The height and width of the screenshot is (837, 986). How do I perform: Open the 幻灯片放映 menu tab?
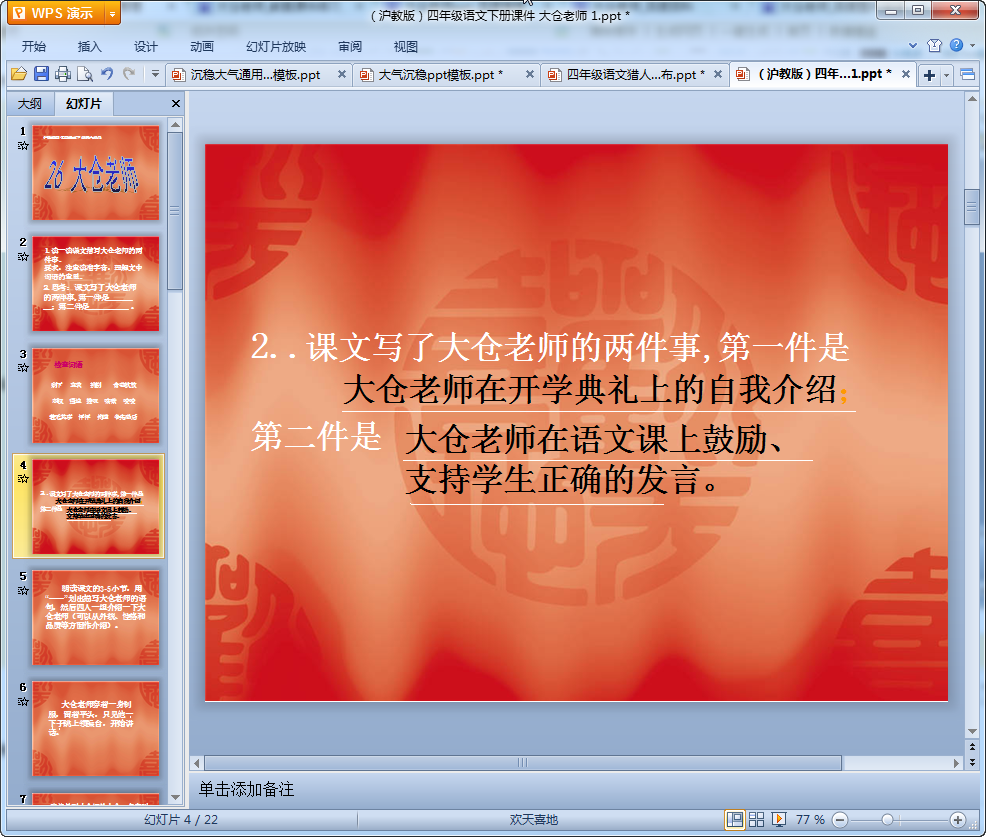pos(275,47)
